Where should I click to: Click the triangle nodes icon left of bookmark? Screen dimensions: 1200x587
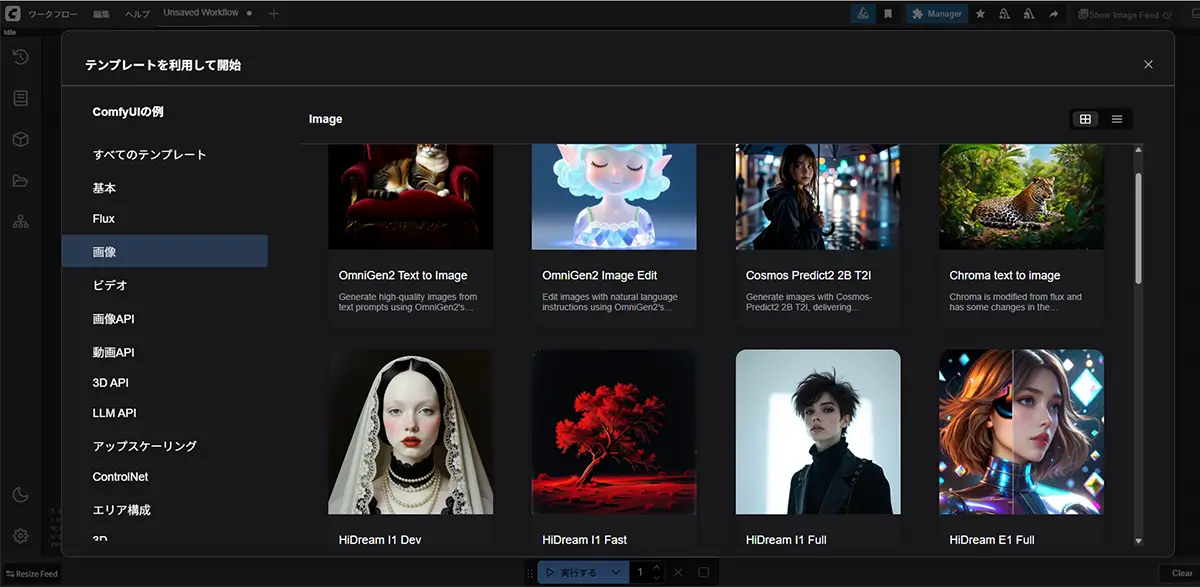pyautogui.click(x=862, y=14)
